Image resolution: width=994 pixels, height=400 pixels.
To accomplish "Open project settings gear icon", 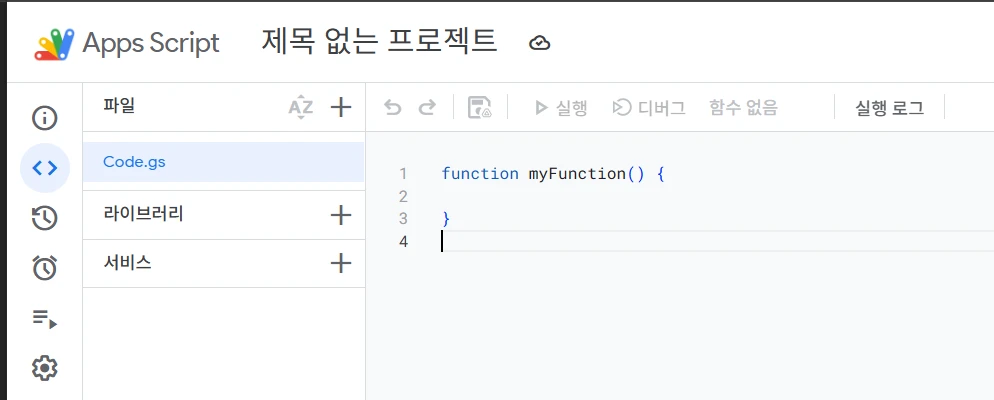I will (45, 368).
